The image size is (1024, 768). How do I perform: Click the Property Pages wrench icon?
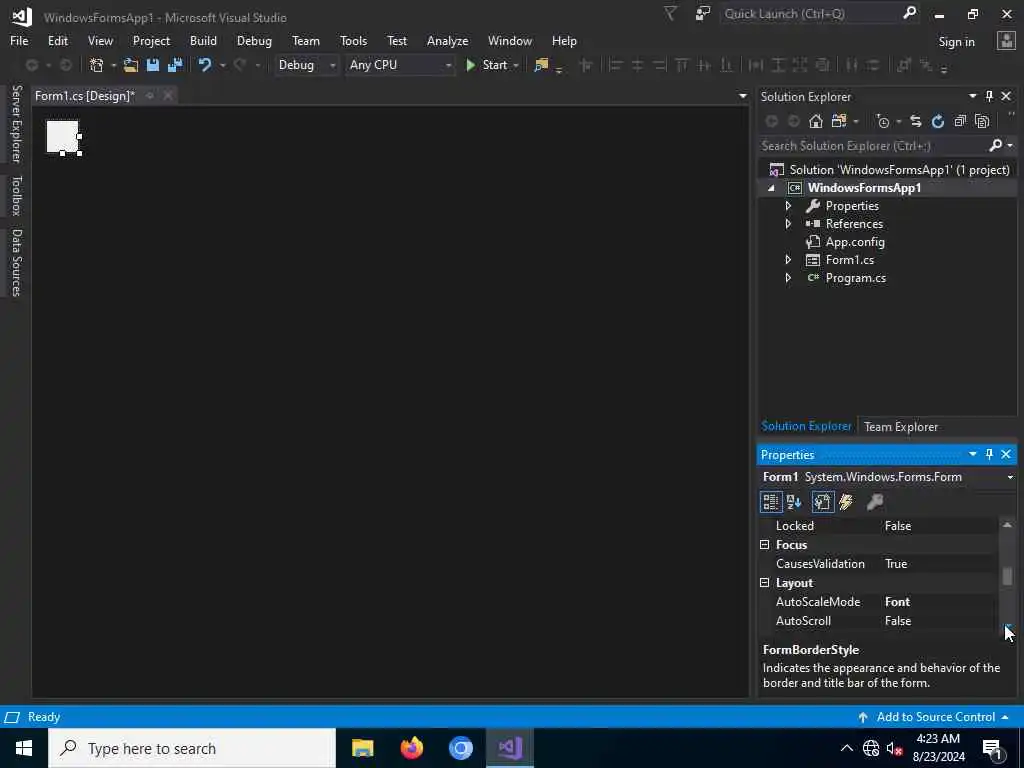(x=875, y=502)
